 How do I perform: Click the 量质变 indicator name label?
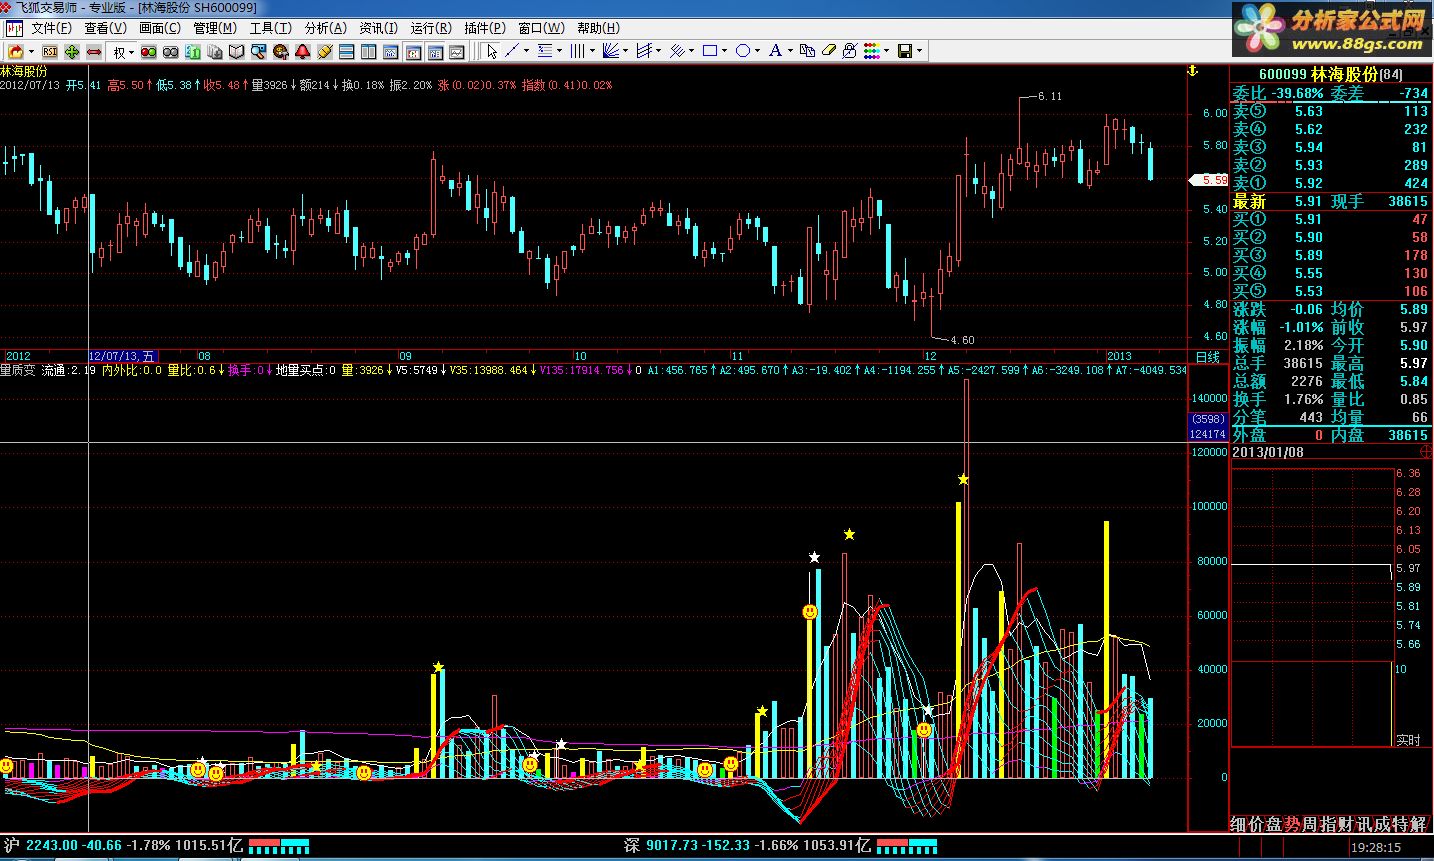pyautogui.click(x=18, y=370)
